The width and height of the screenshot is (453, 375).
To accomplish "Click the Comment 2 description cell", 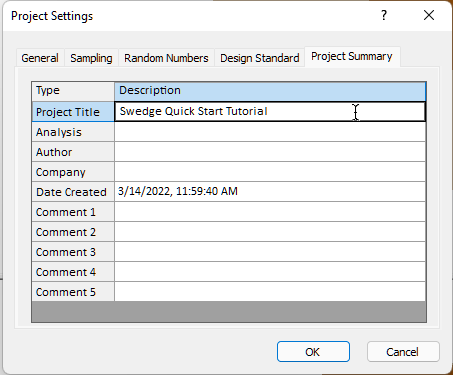I will pos(270,232).
